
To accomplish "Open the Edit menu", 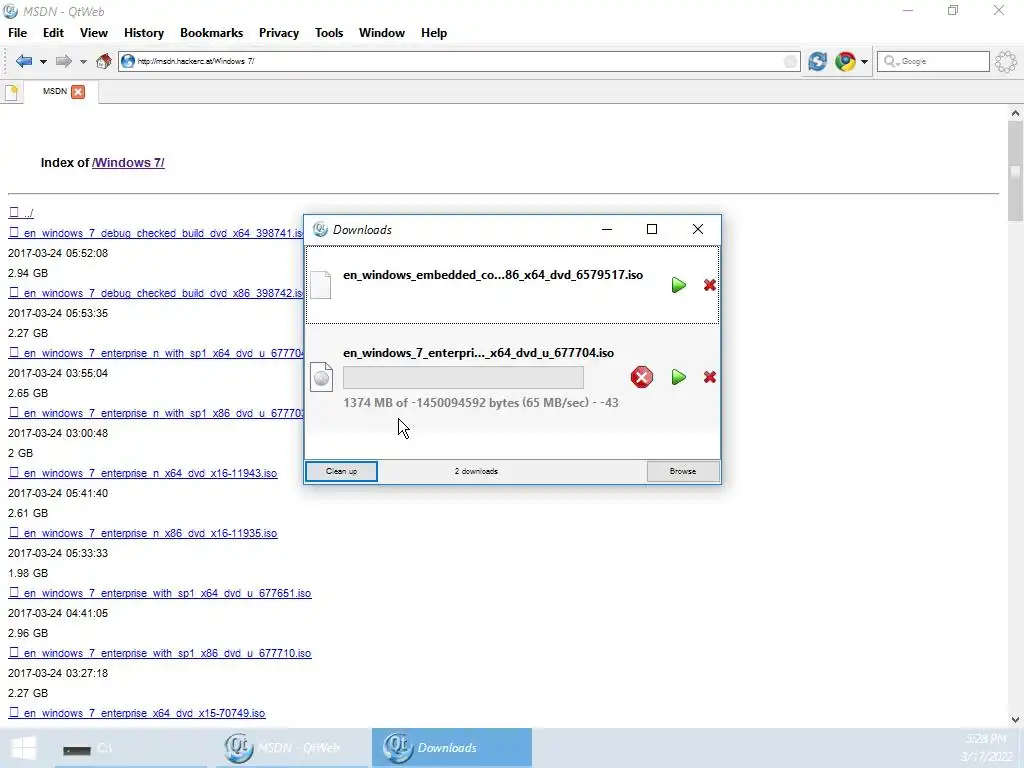I will [53, 33].
